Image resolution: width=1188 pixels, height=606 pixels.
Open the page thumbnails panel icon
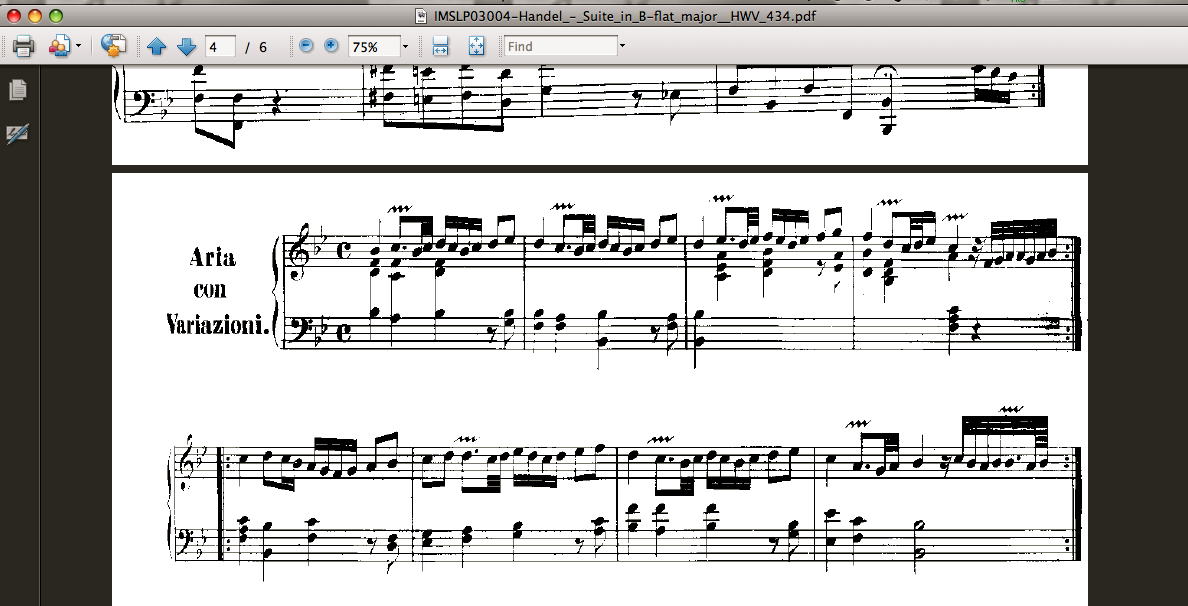tap(17, 89)
